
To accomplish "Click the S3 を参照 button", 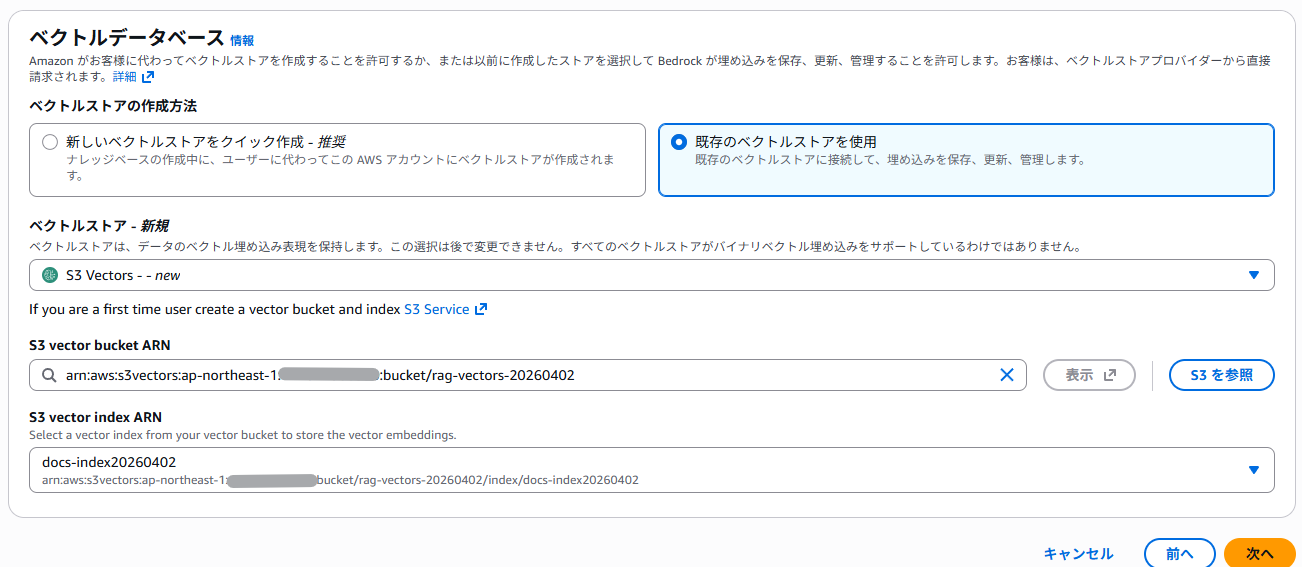I will [x=1221, y=375].
